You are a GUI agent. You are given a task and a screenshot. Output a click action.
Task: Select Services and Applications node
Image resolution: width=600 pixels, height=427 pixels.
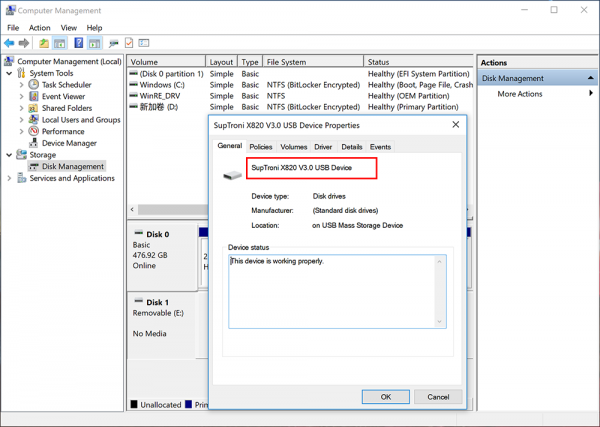72,178
